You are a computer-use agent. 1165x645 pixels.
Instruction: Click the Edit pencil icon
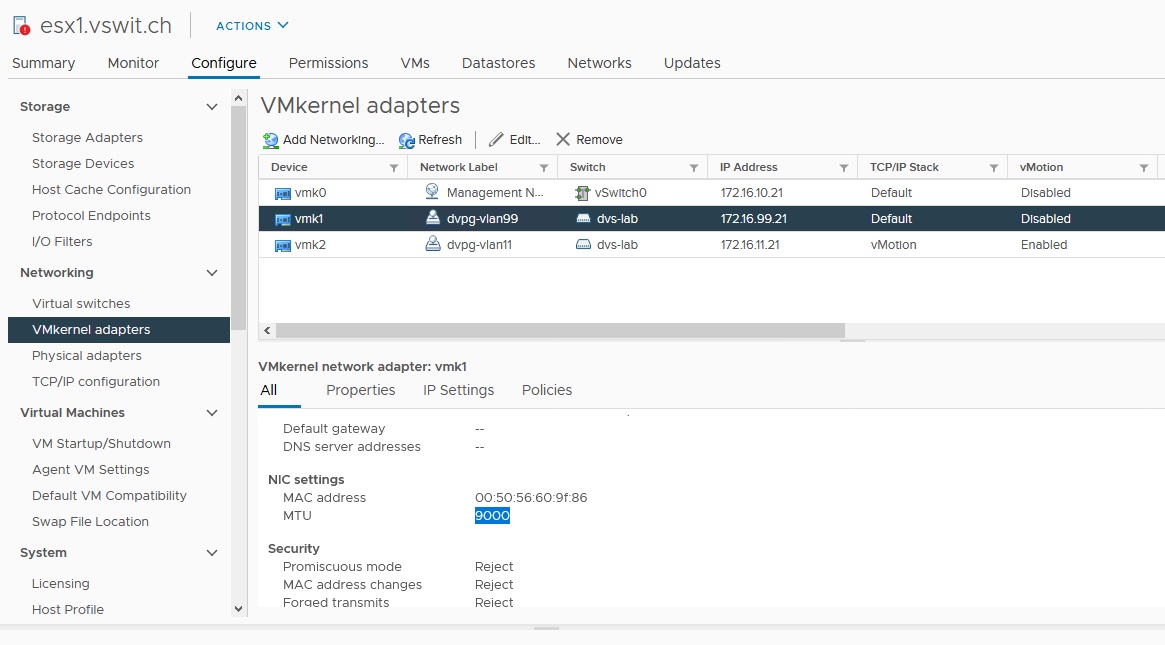[x=496, y=140]
